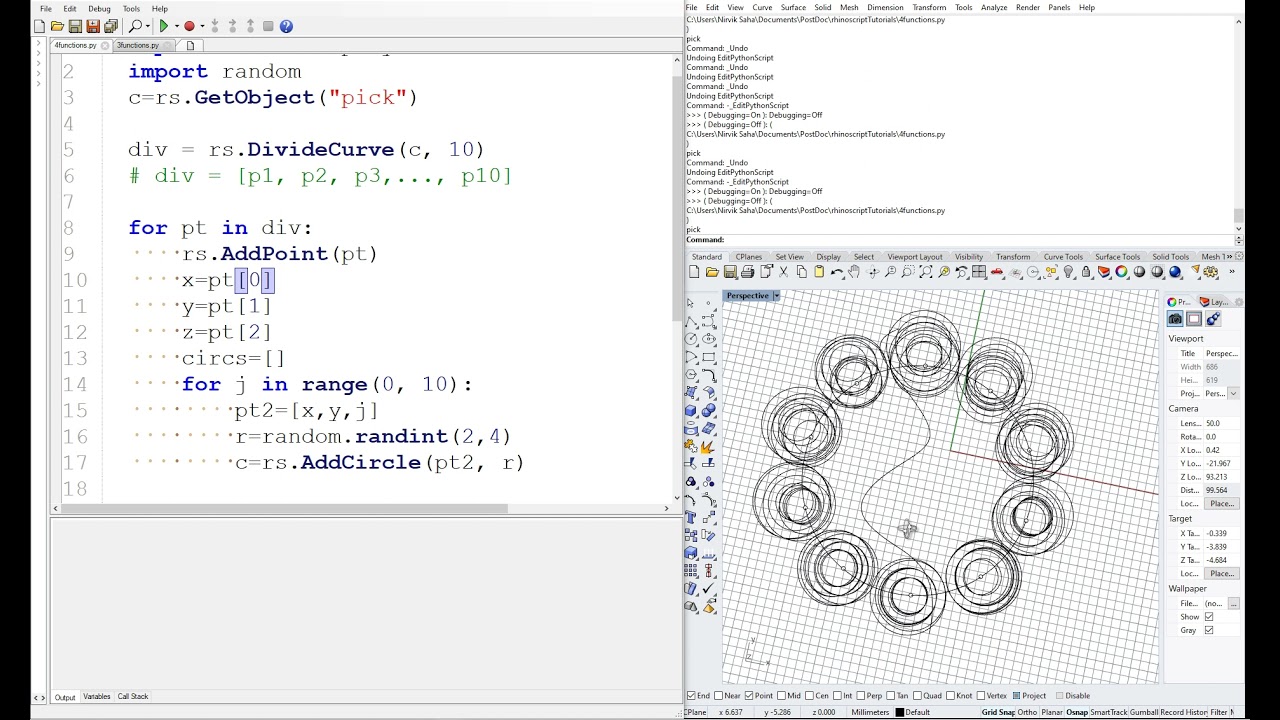
Task: Save the current Python script
Action: pyautogui.click(x=75, y=26)
